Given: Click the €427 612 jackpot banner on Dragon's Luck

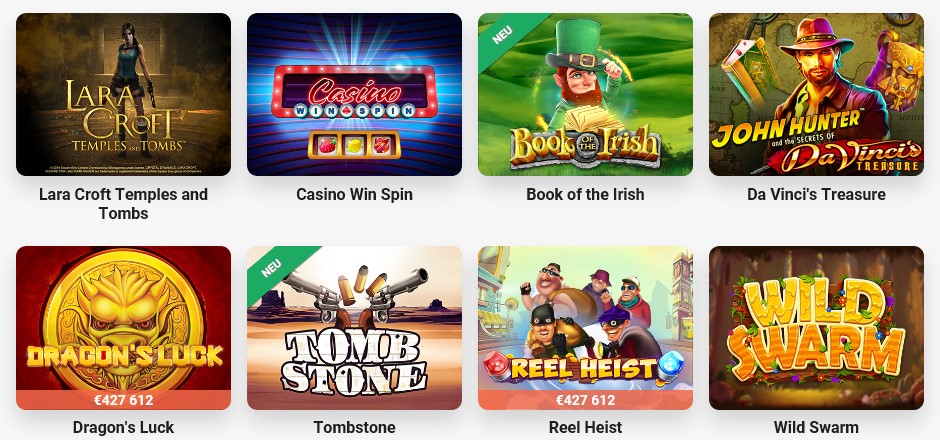Looking at the screenshot, I should point(123,400).
